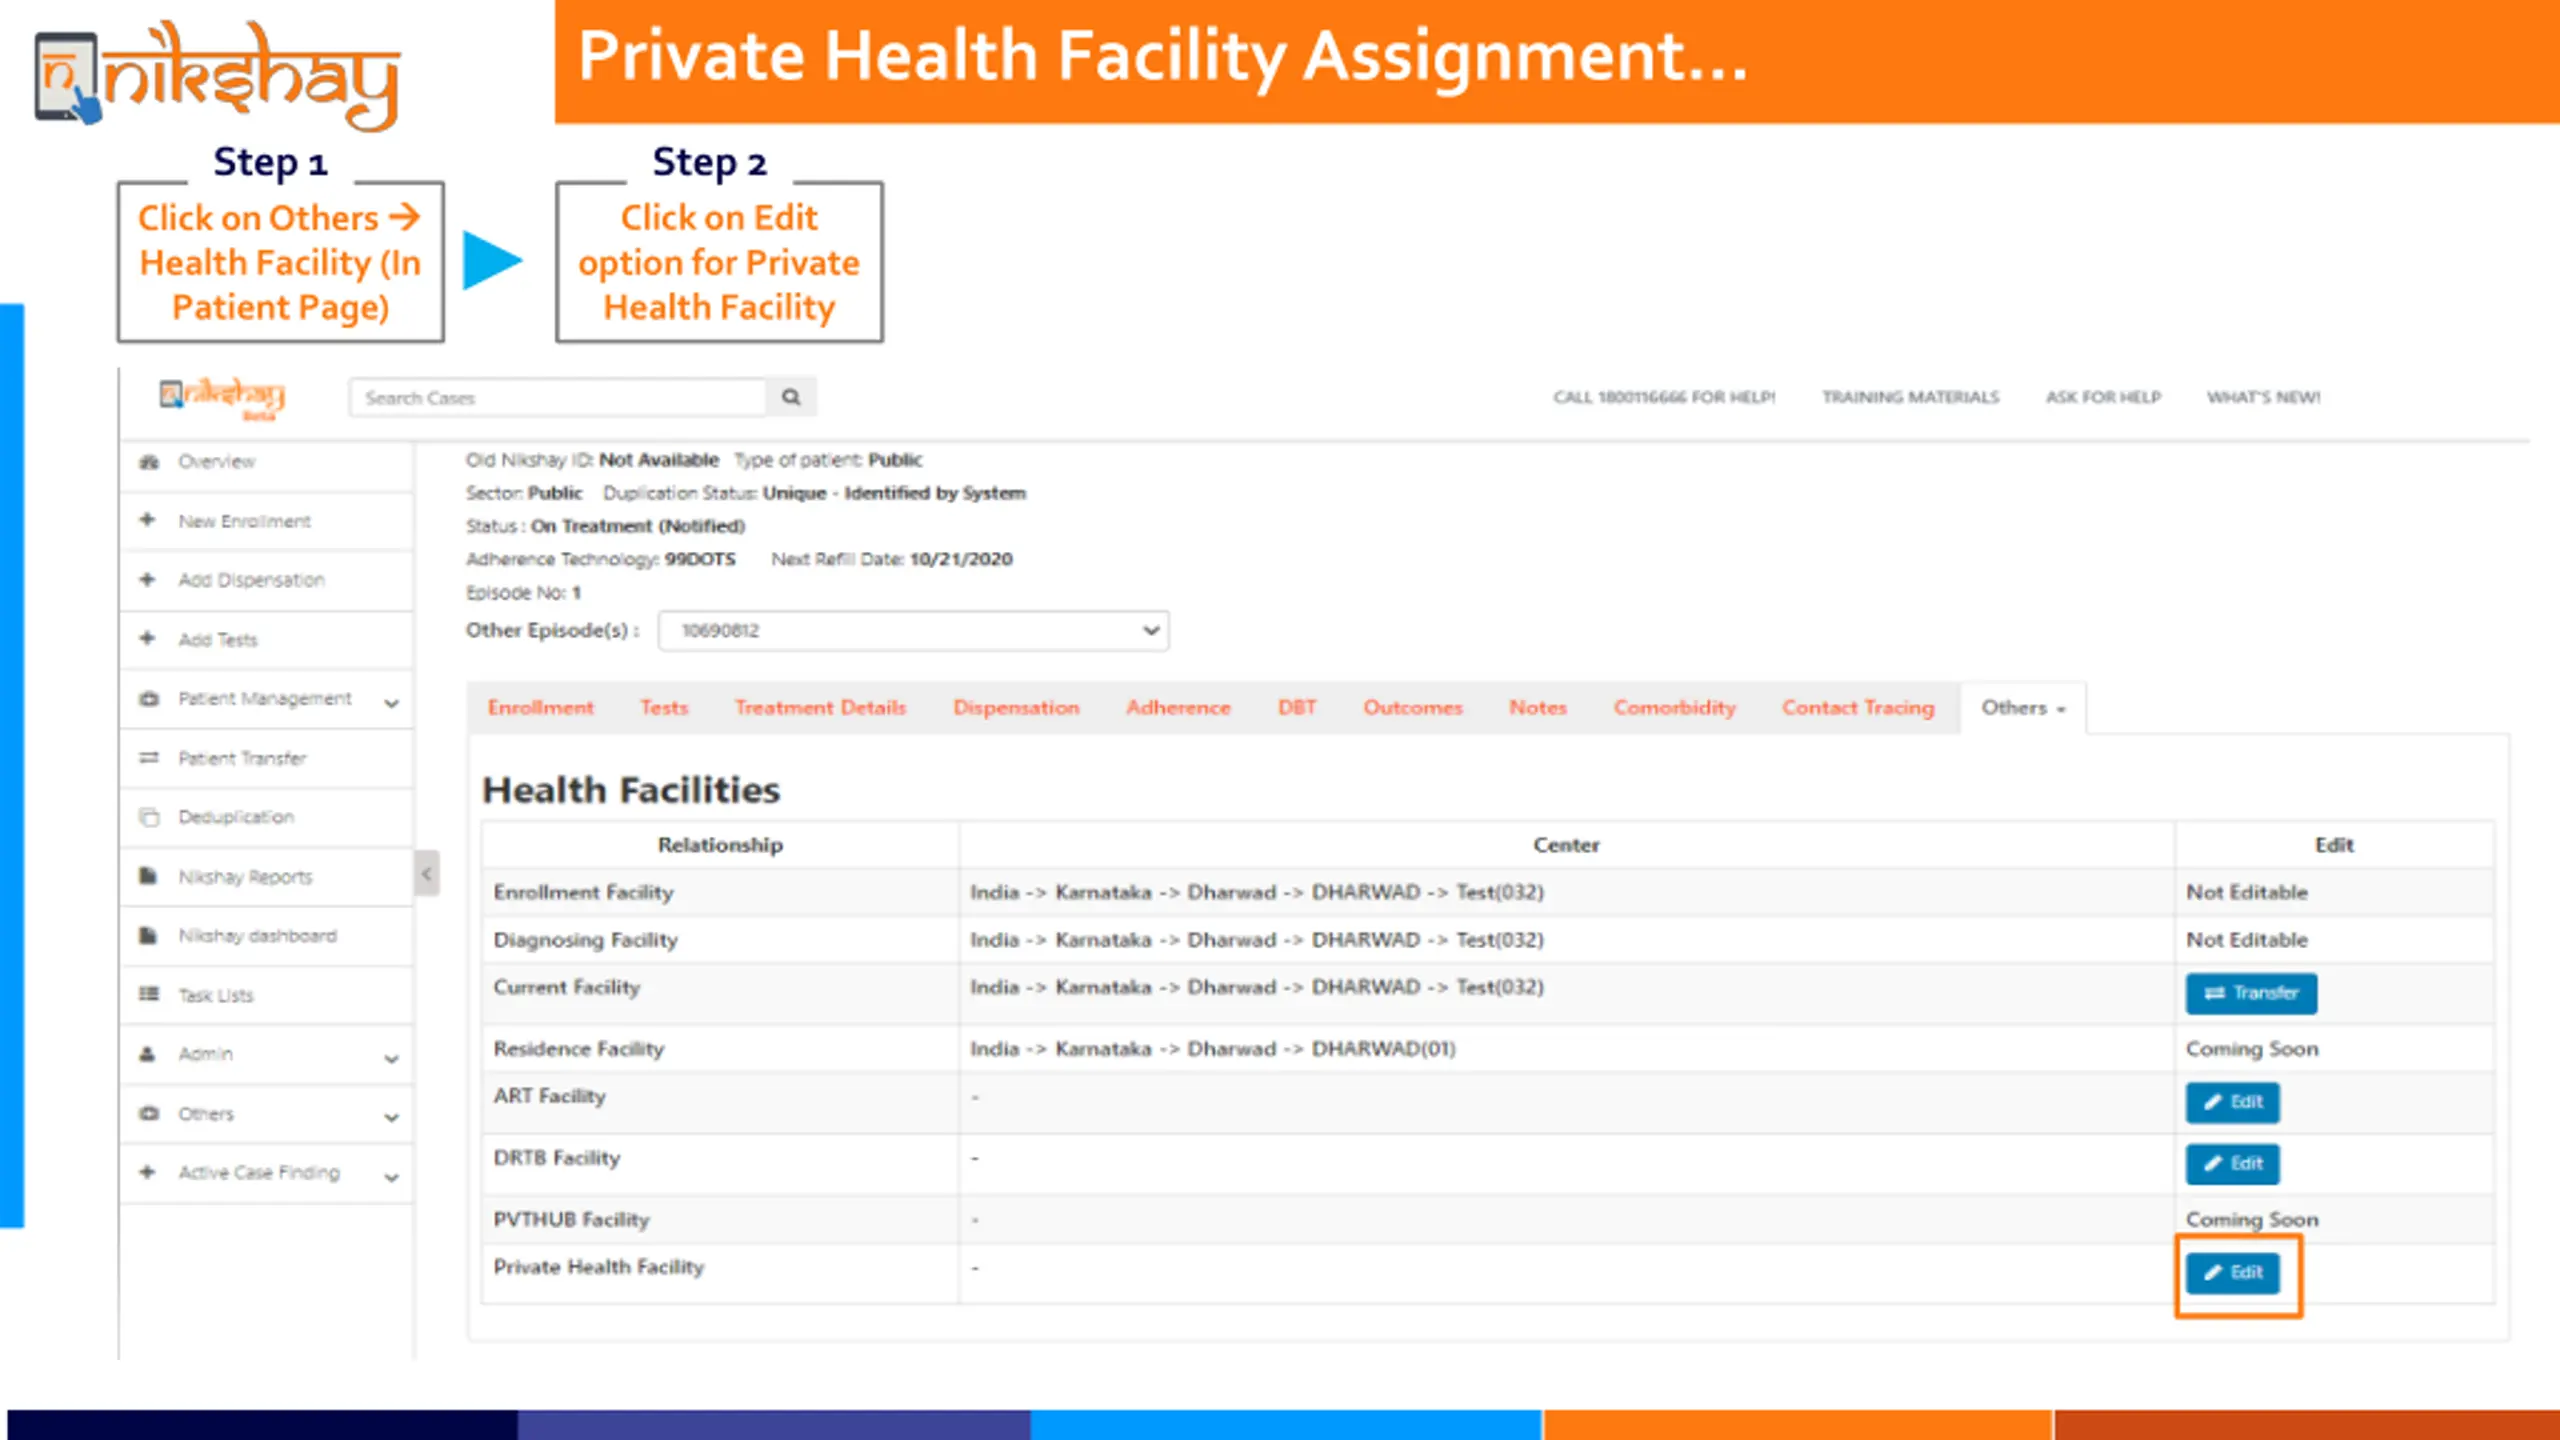Click the Add Dispensation plus icon
Viewport: 2560px width, 1440px height.
(x=148, y=579)
